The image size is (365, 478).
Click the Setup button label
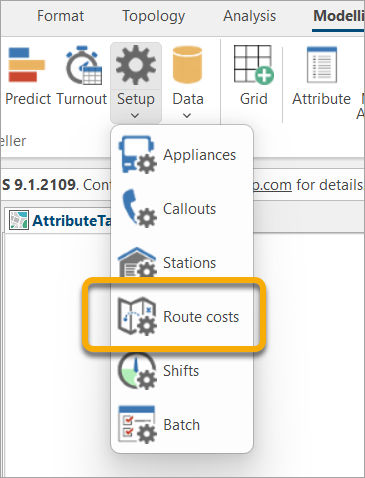tap(136, 99)
